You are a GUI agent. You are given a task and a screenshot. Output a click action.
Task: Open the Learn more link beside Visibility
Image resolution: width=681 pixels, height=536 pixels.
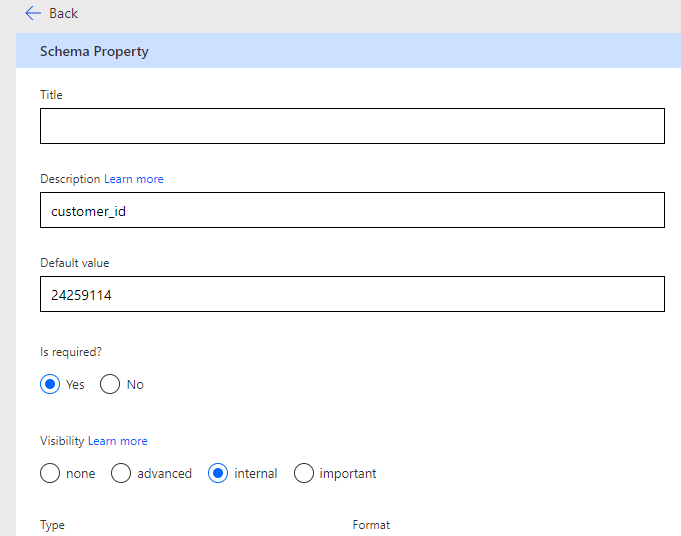[118, 441]
